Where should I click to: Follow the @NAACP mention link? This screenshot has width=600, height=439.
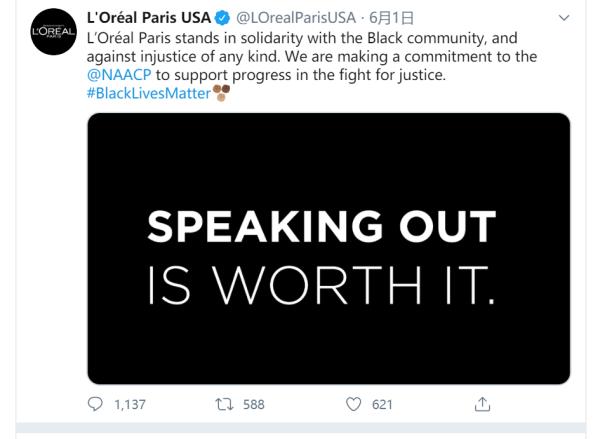[x=119, y=75]
